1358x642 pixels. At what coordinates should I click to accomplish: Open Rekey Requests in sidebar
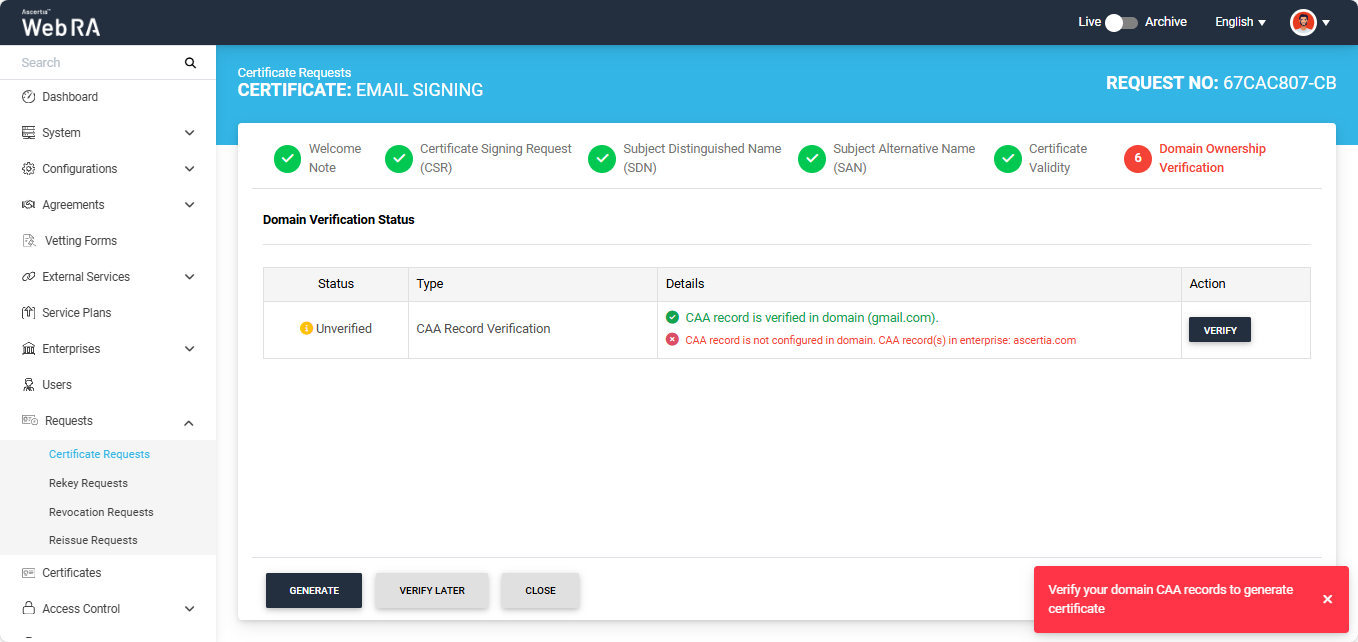pyautogui.click(x=88, y=483)
